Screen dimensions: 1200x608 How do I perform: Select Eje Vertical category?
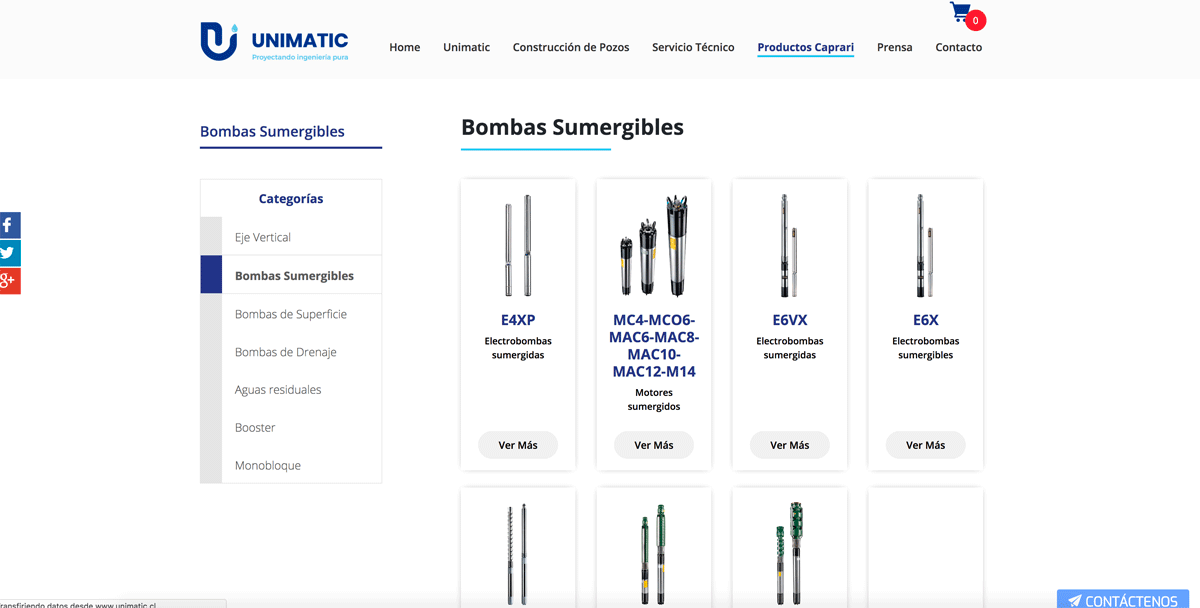(291, 237)
